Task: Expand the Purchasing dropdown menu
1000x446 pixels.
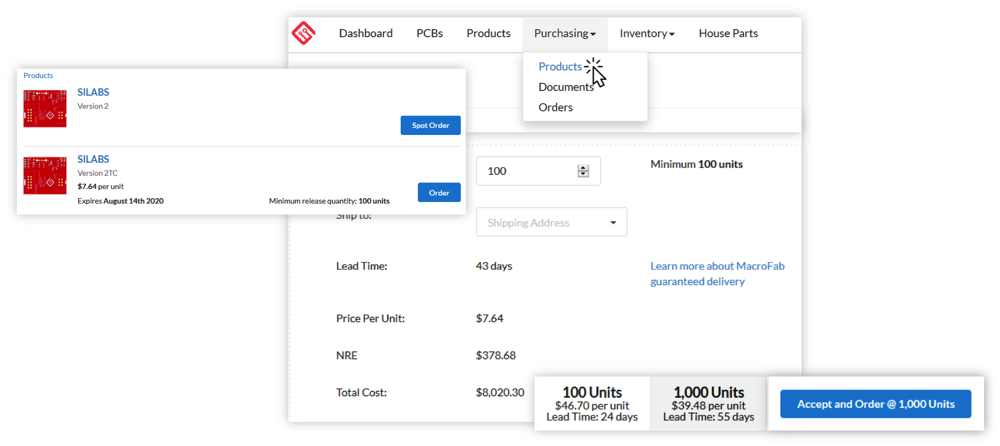Action: (x=565, y=34)
